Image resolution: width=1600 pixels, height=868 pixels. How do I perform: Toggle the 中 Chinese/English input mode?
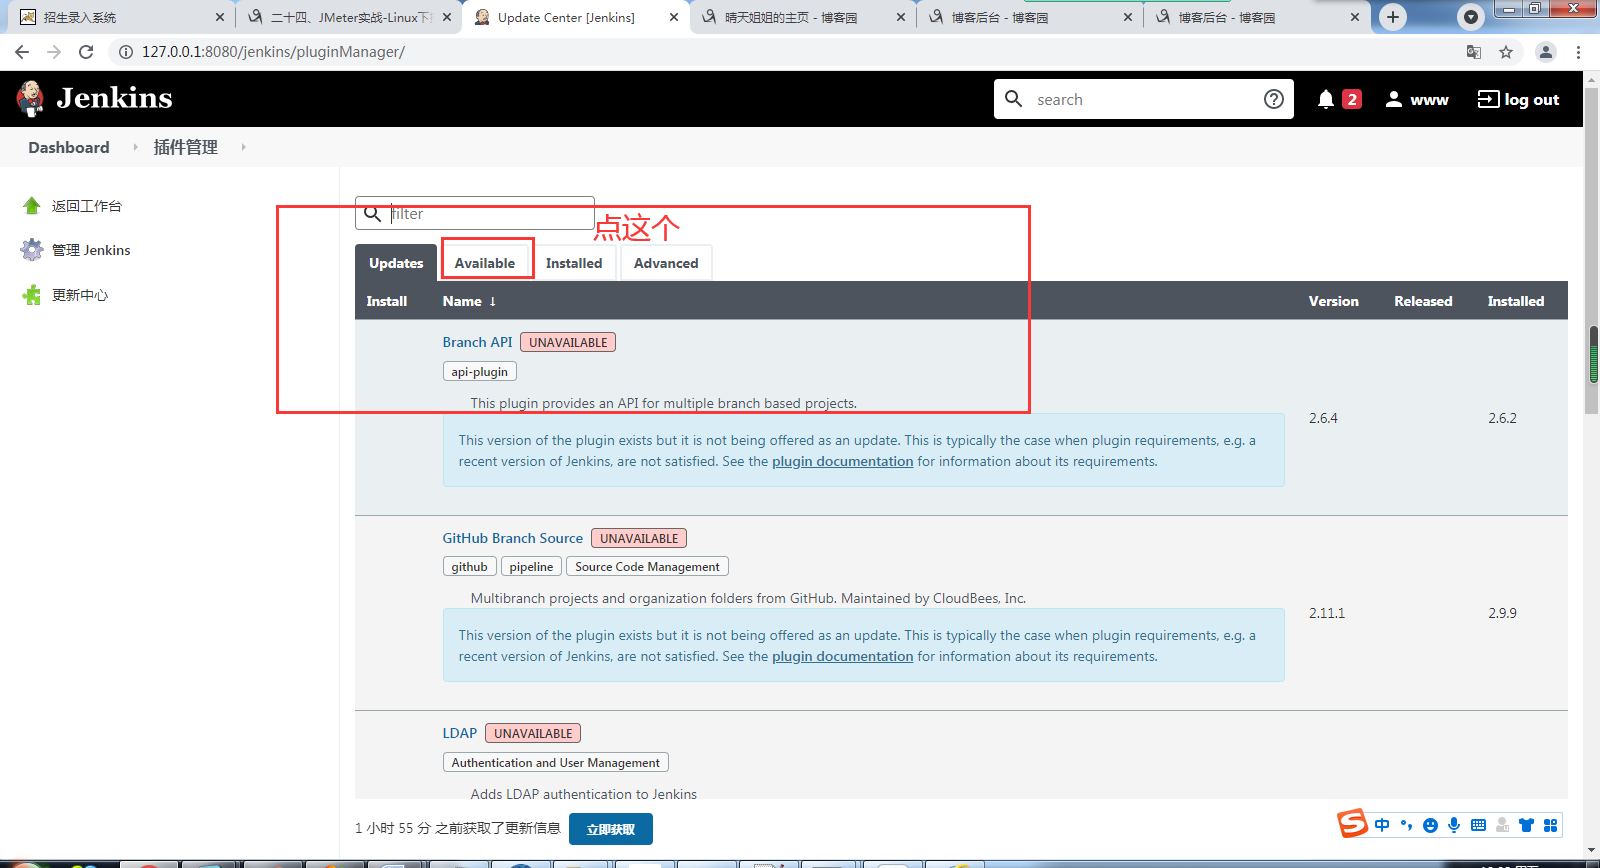click(x=1382, y=825)
